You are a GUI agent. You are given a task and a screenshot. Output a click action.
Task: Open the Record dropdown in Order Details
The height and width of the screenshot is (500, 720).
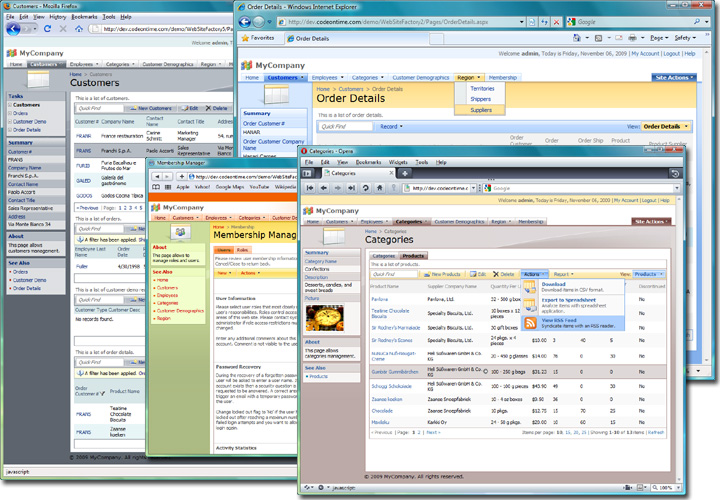coord(391,126)
